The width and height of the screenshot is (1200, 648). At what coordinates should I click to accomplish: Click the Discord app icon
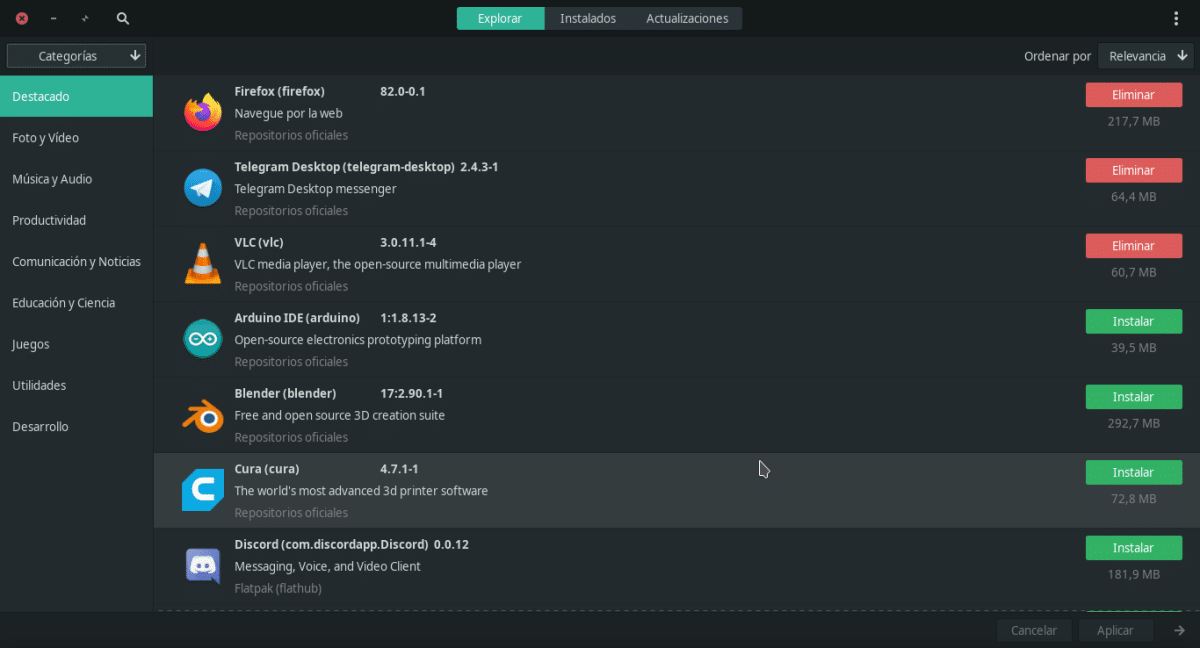[203, 566]
